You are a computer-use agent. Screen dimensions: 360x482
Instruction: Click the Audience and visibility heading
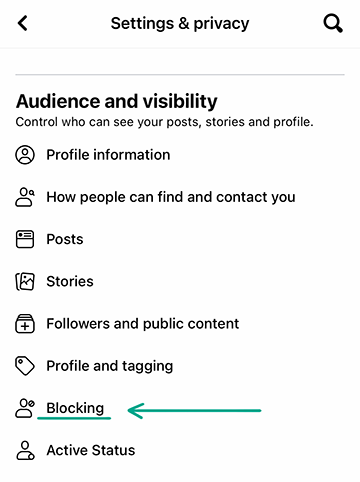117,101
